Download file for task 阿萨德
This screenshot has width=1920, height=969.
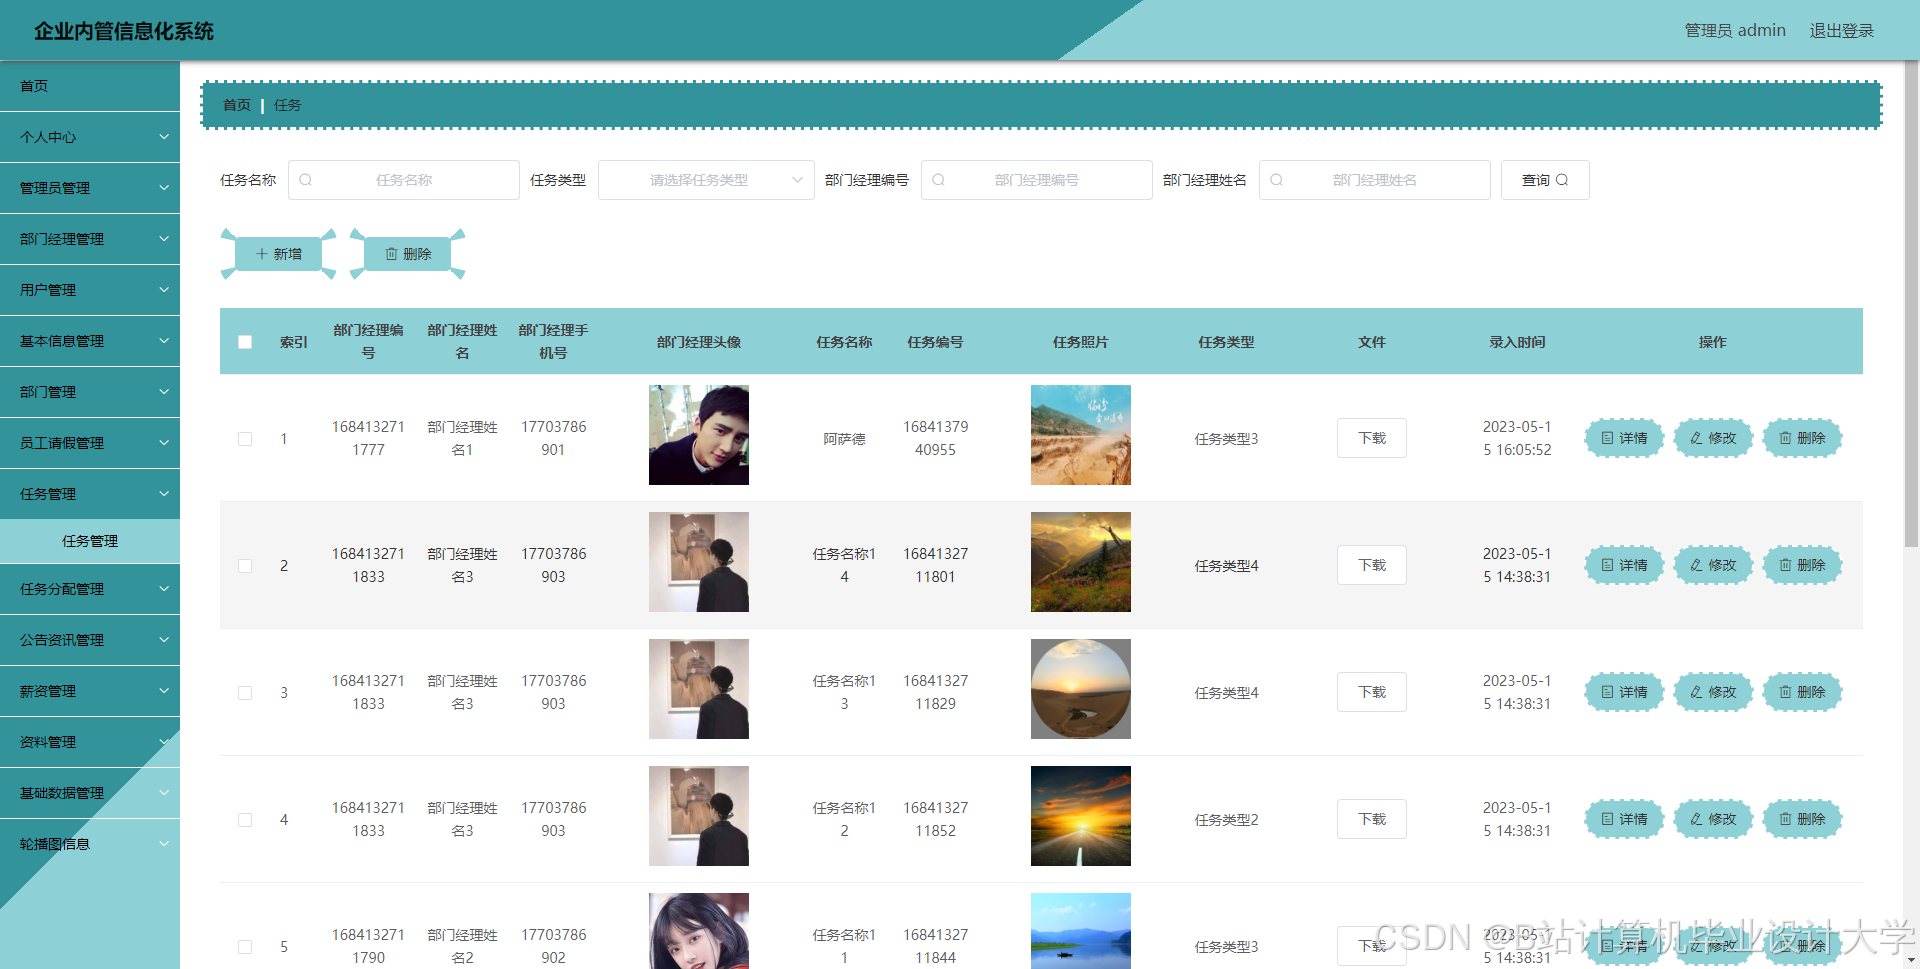1372,438
